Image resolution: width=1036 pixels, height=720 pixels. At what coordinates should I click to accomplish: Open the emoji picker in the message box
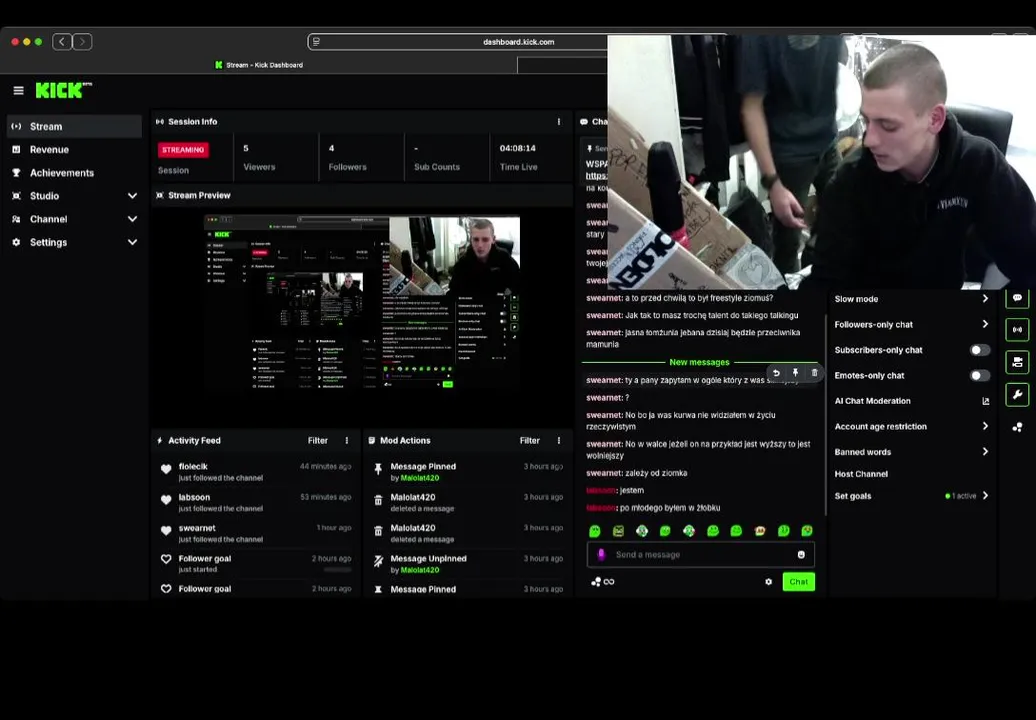801,555
